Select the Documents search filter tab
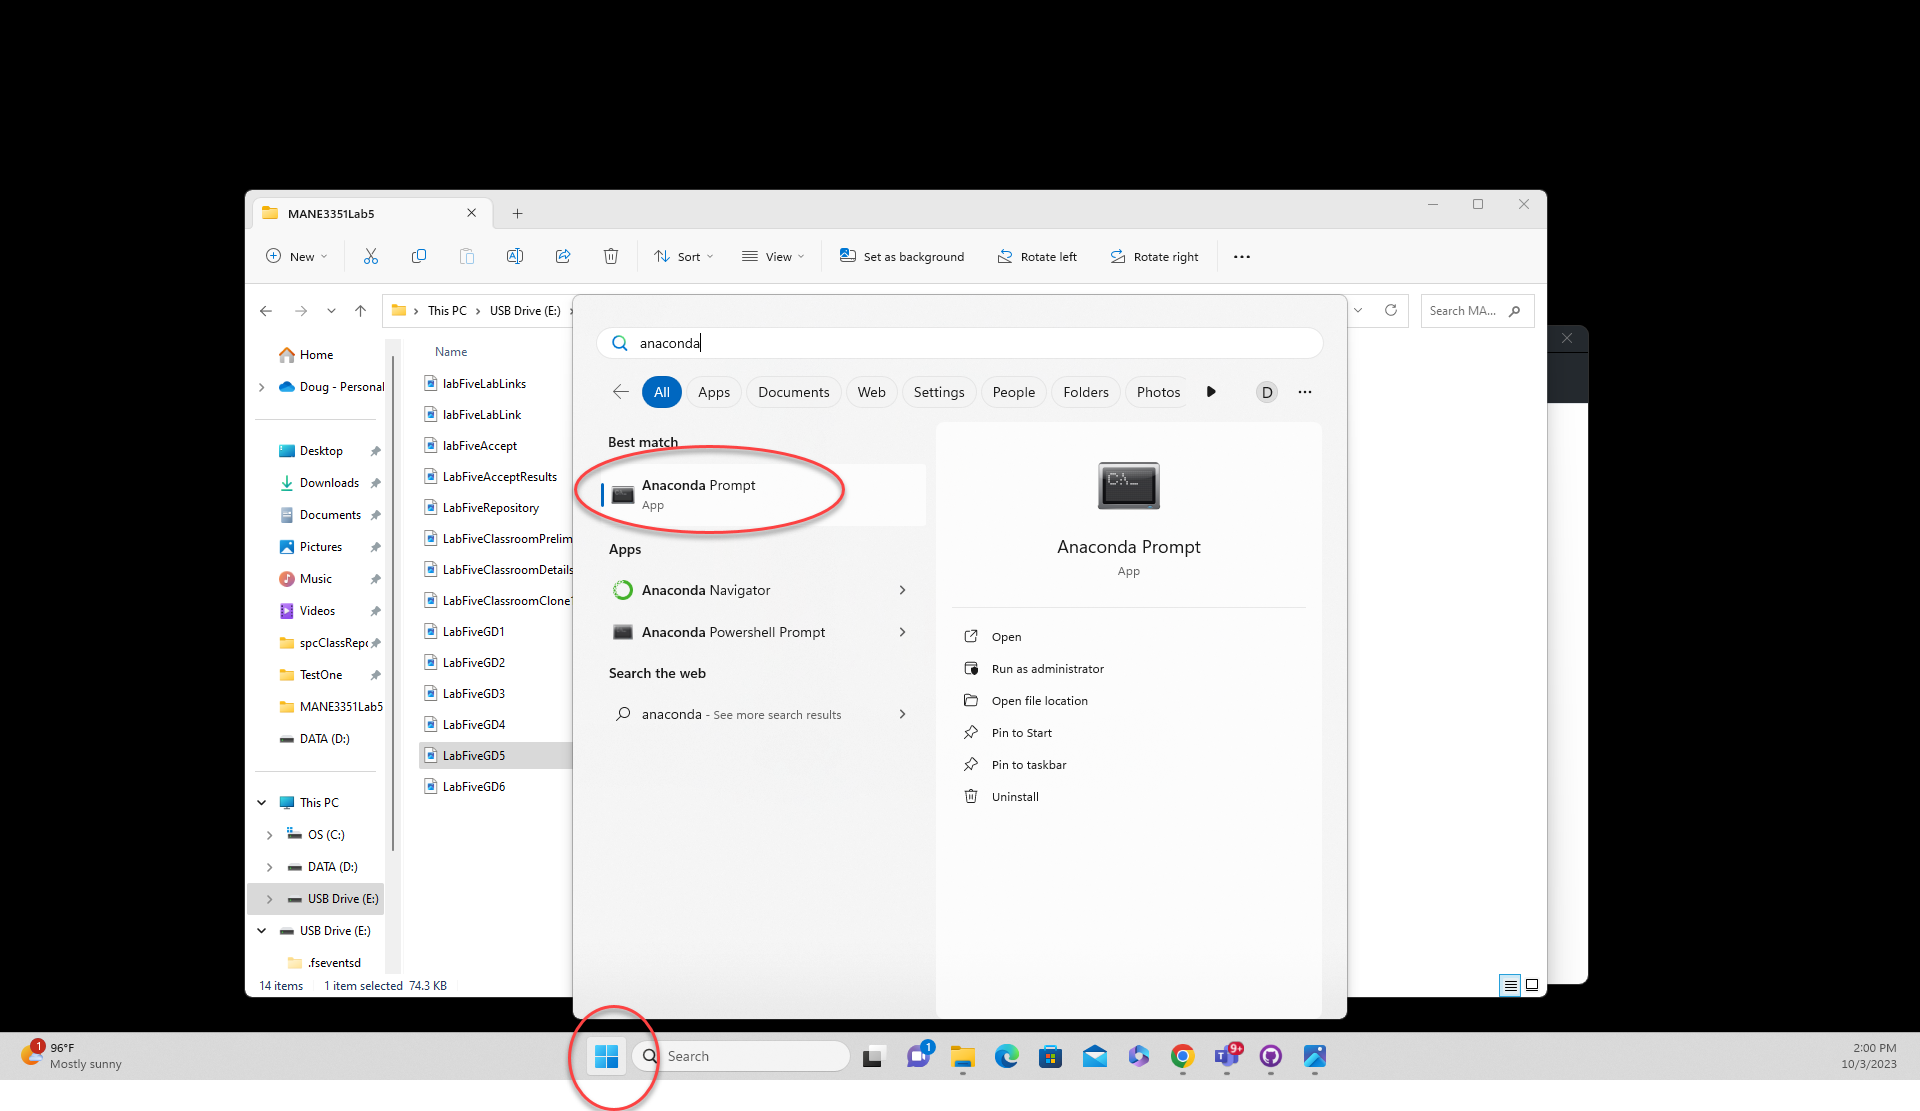This screenshot has width=1920, height=1111. 793,393
